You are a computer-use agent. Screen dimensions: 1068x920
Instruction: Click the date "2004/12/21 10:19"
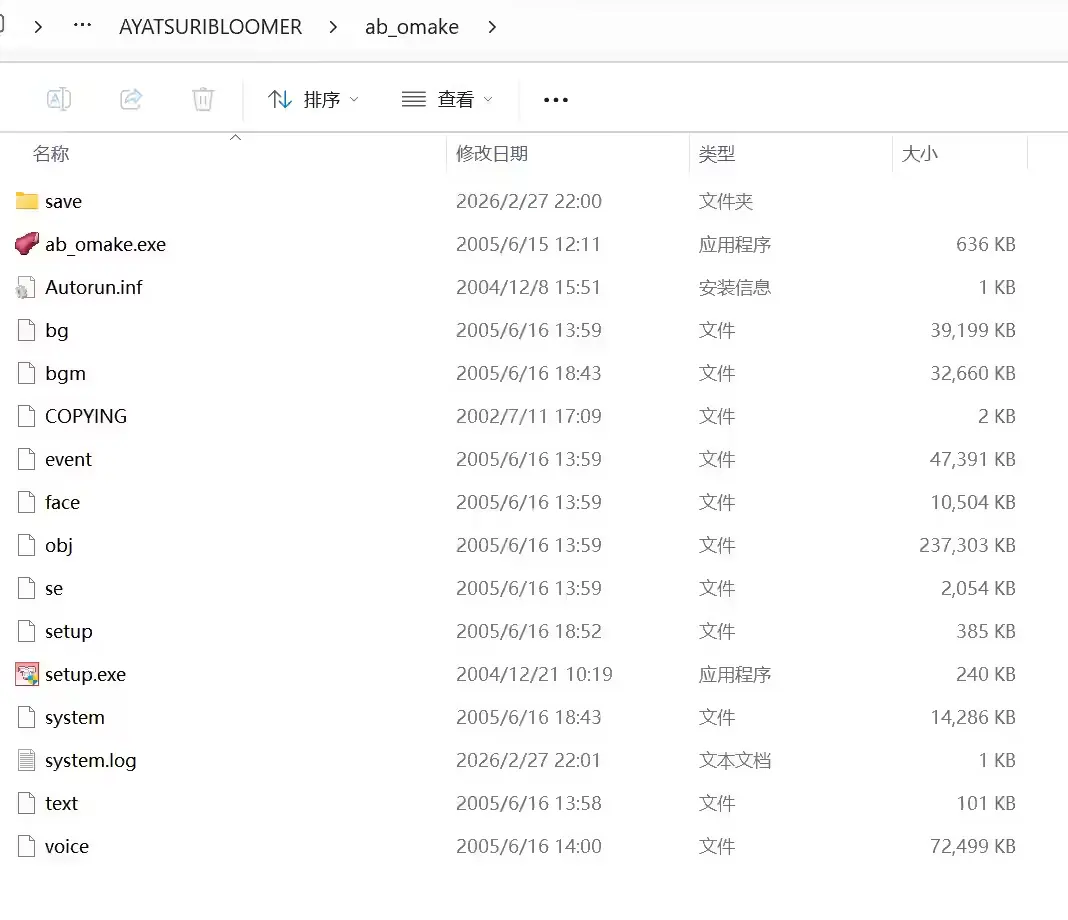534,674
